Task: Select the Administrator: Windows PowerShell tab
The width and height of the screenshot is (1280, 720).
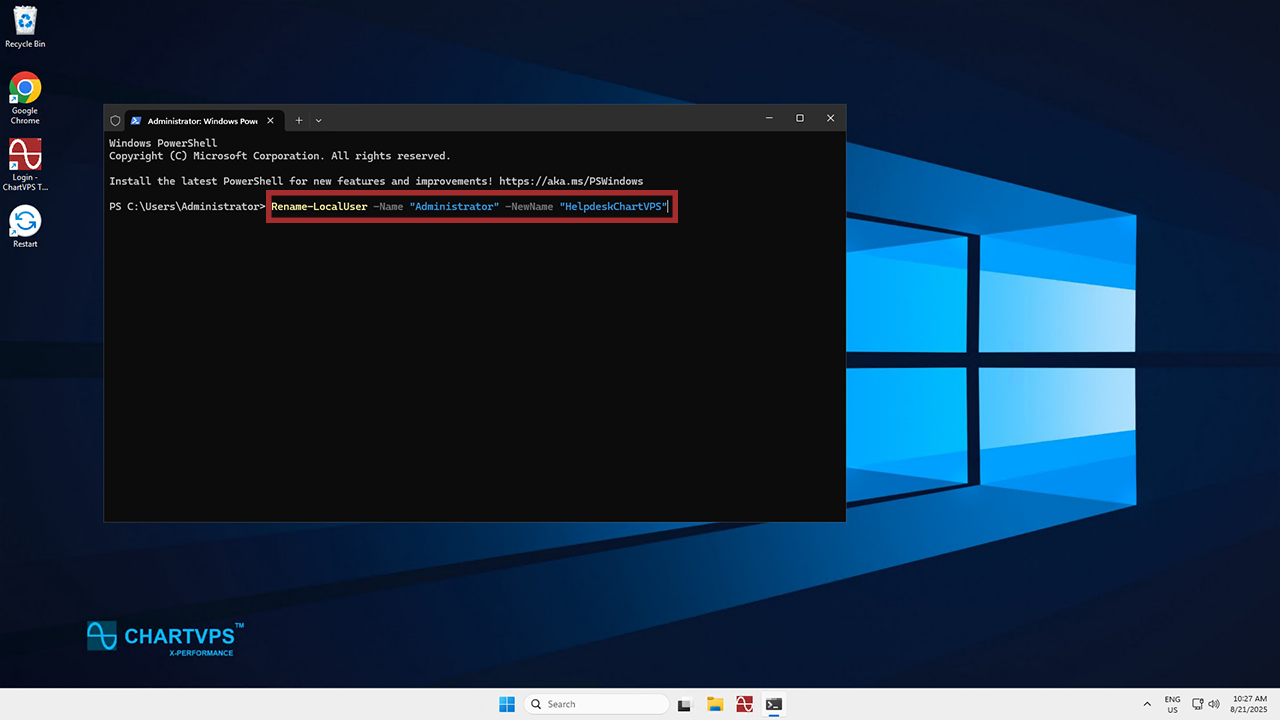Action: [200, 120]
